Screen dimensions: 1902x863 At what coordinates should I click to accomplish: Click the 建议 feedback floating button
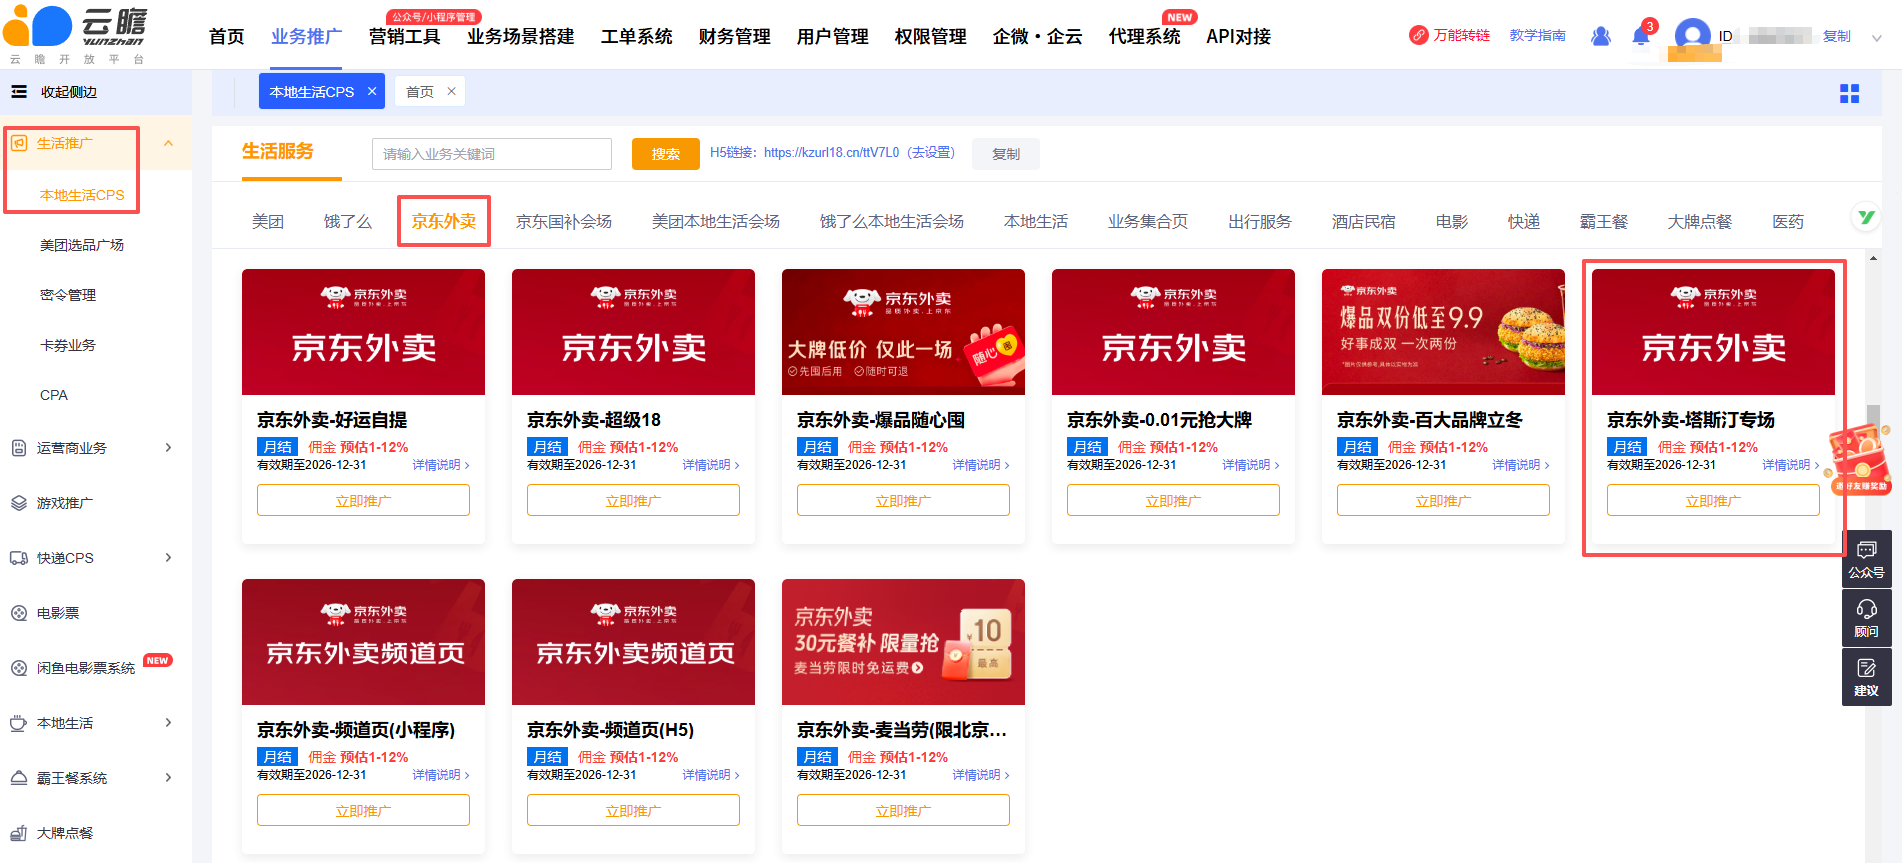point(1866,677)
